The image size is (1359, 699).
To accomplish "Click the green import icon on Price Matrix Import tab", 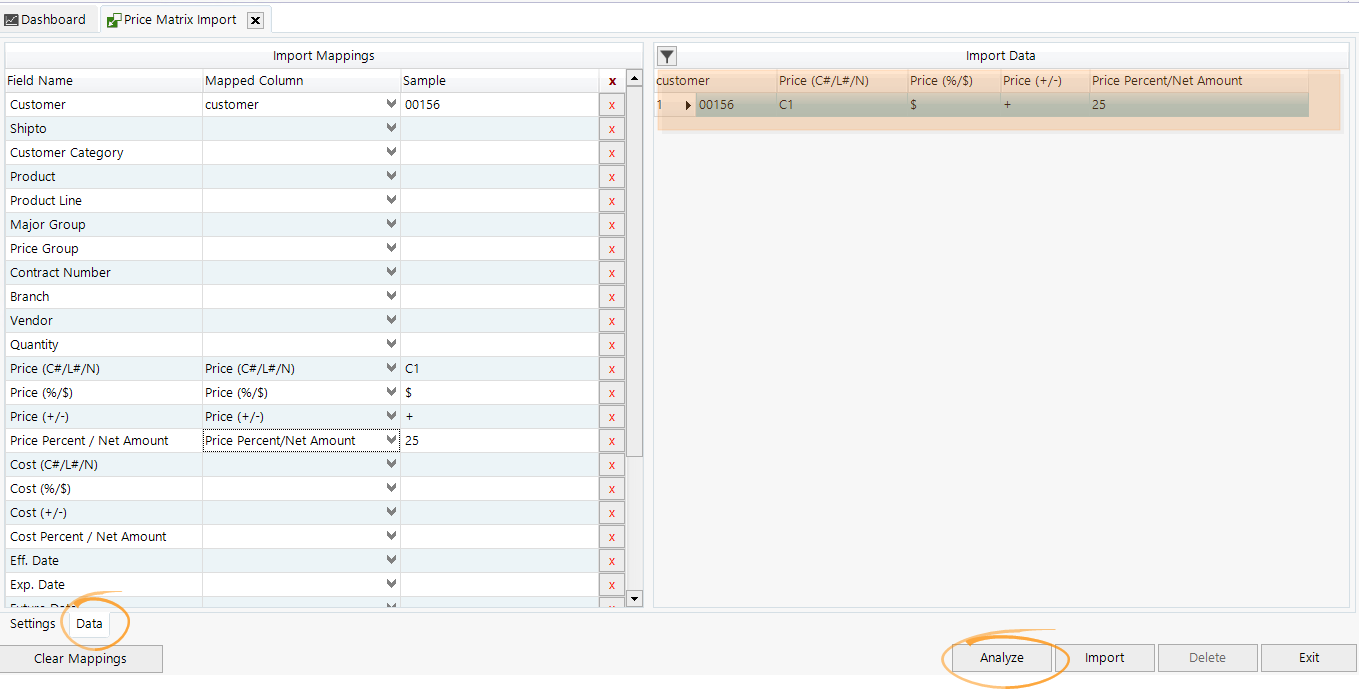I will pyautogui.click(x=113, y=18).
